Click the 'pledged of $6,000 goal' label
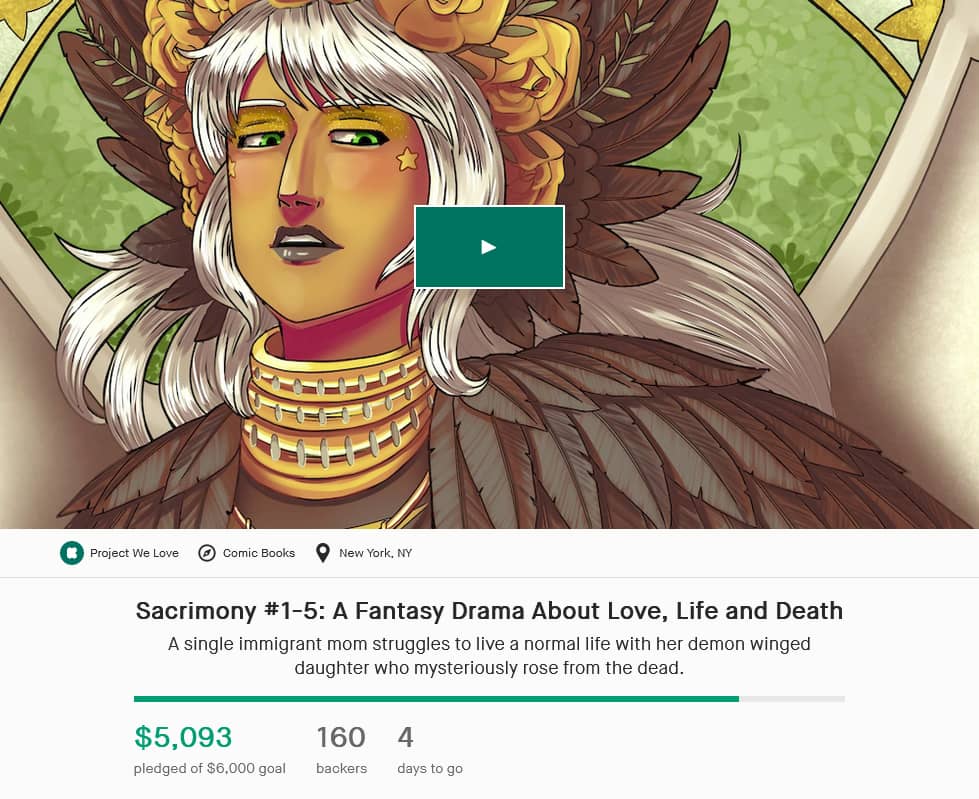The height and width of the screenshot is (799, 979). [x=210, y=769]
